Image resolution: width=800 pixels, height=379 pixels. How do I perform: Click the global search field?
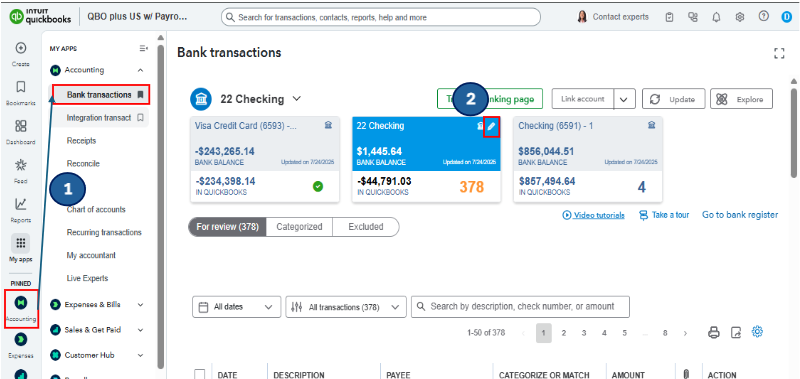point(381,17)
